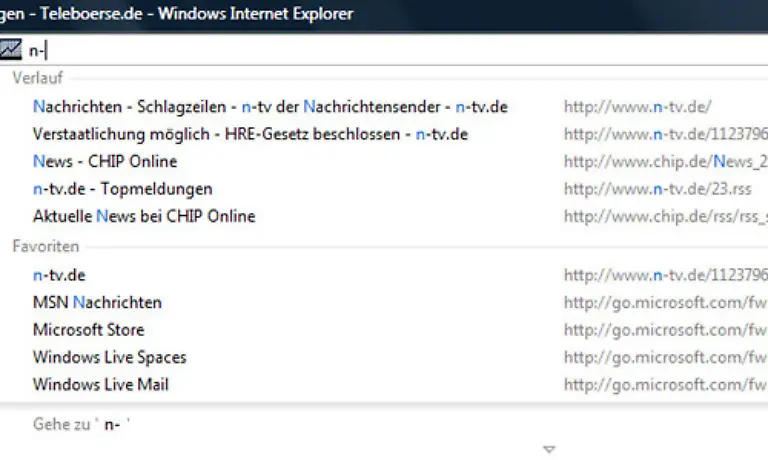Click the 'Favoriten' section header

[x=46, y=246]
